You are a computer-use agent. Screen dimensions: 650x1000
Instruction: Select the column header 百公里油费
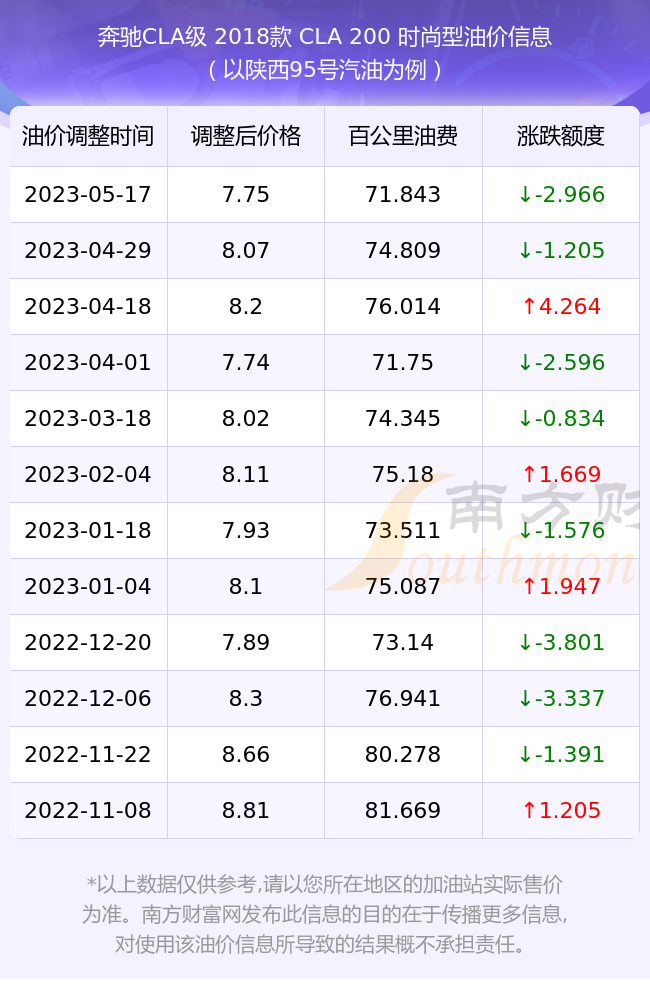(x=403, y=136)
